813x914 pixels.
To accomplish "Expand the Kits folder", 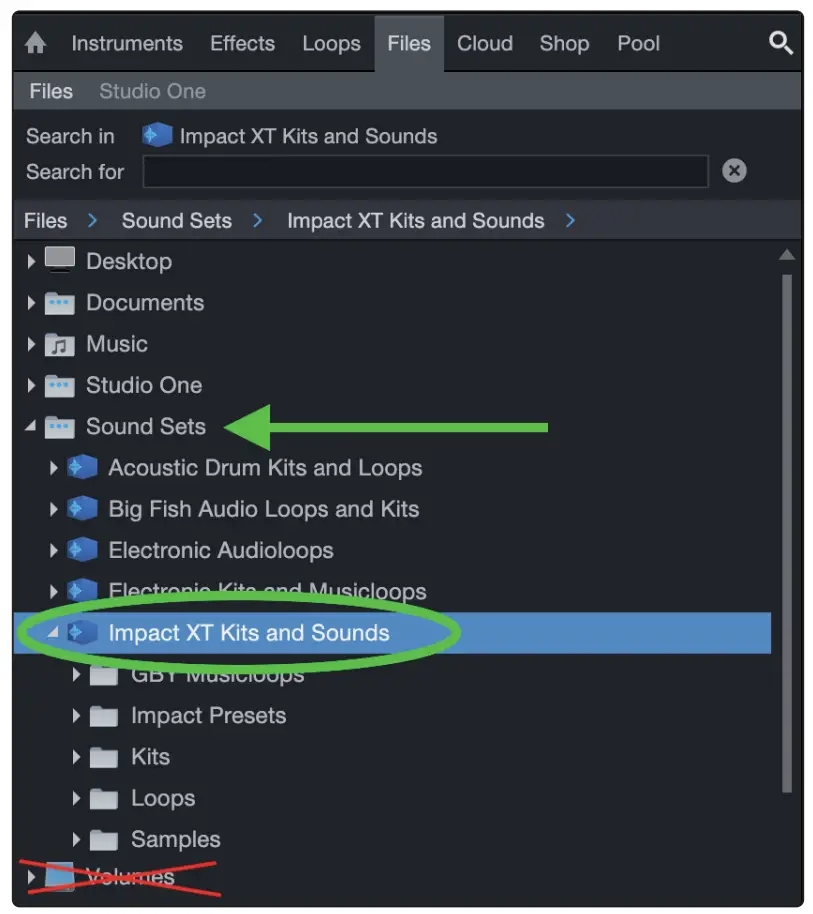I will pos(76,757).
